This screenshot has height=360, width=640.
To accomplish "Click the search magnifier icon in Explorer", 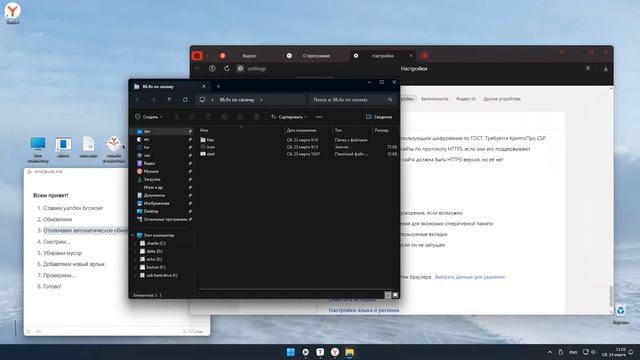I will [390, 100].
